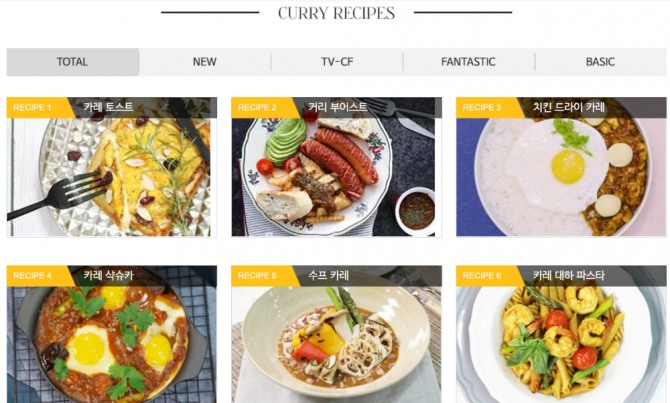Switch to the NEW tab
This screenshot has width=670, height=403.
pos(205,62)
